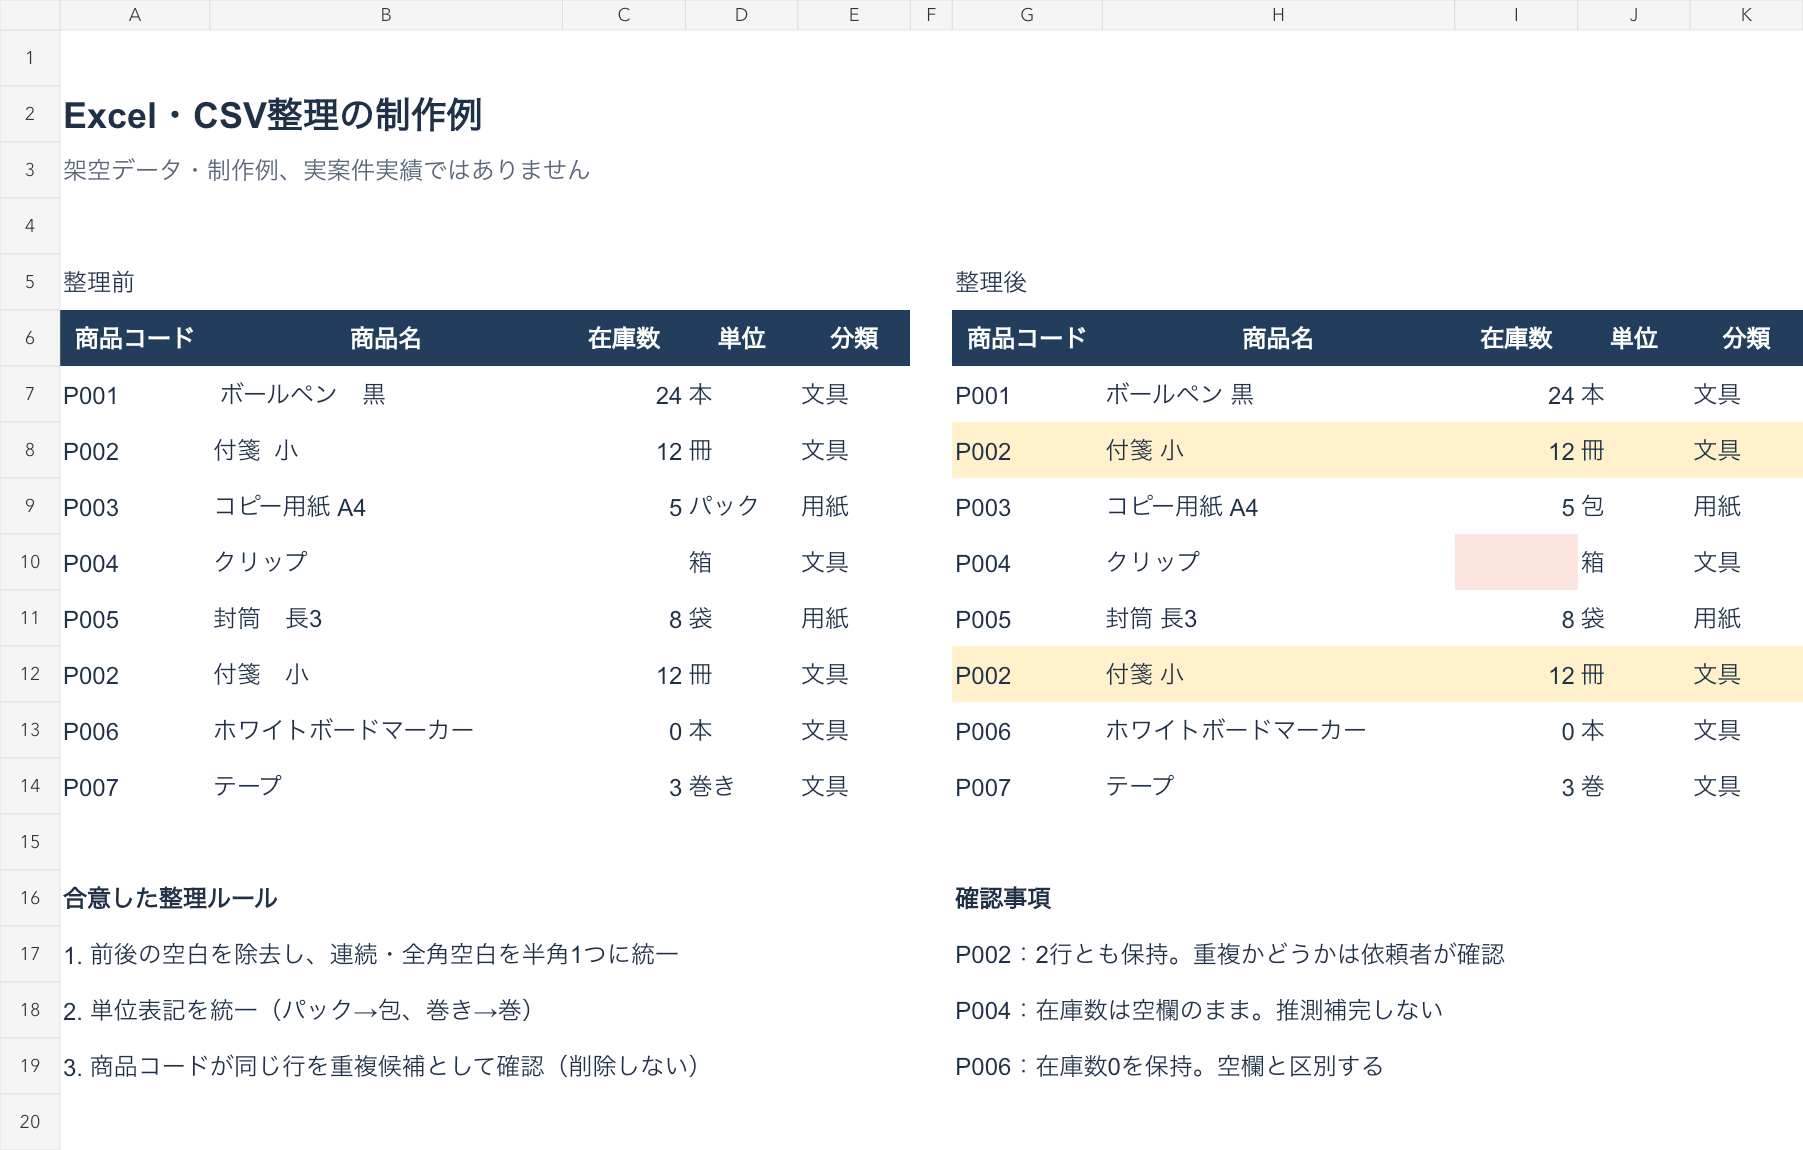The width and height of the screenshot is (1803, 1150).
Task: Click note 'P002：2行とも保持'
Action: coord(1230,954)
